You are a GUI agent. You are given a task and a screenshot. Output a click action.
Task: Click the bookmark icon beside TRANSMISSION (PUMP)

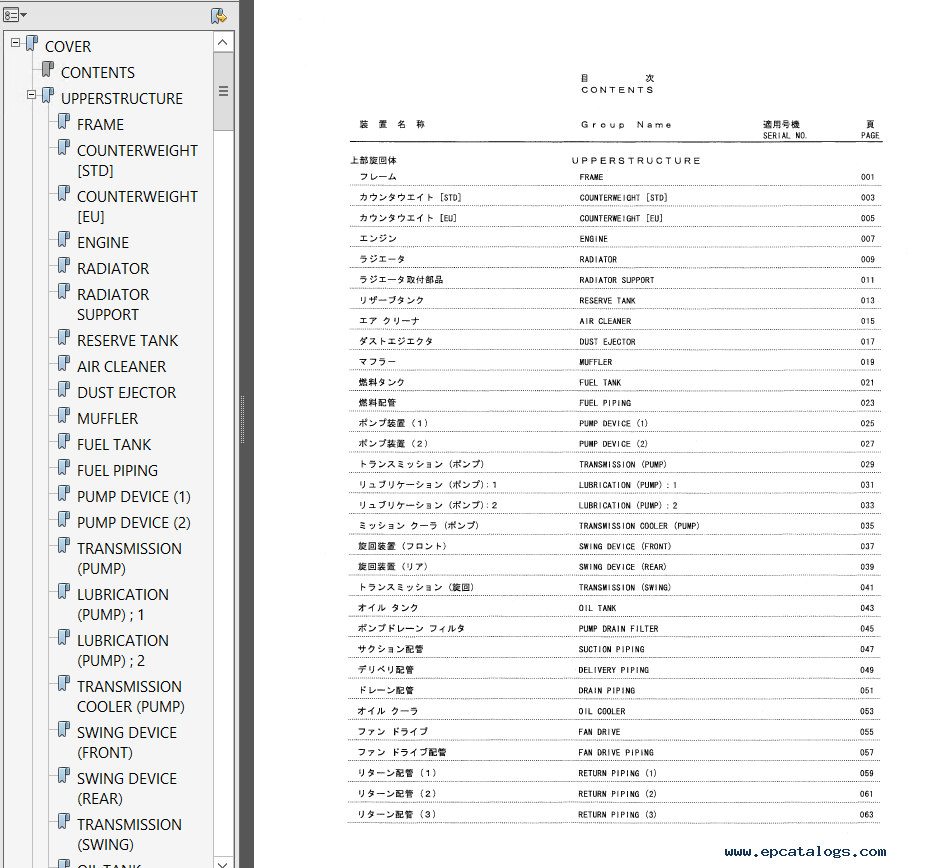coord(64,546)
